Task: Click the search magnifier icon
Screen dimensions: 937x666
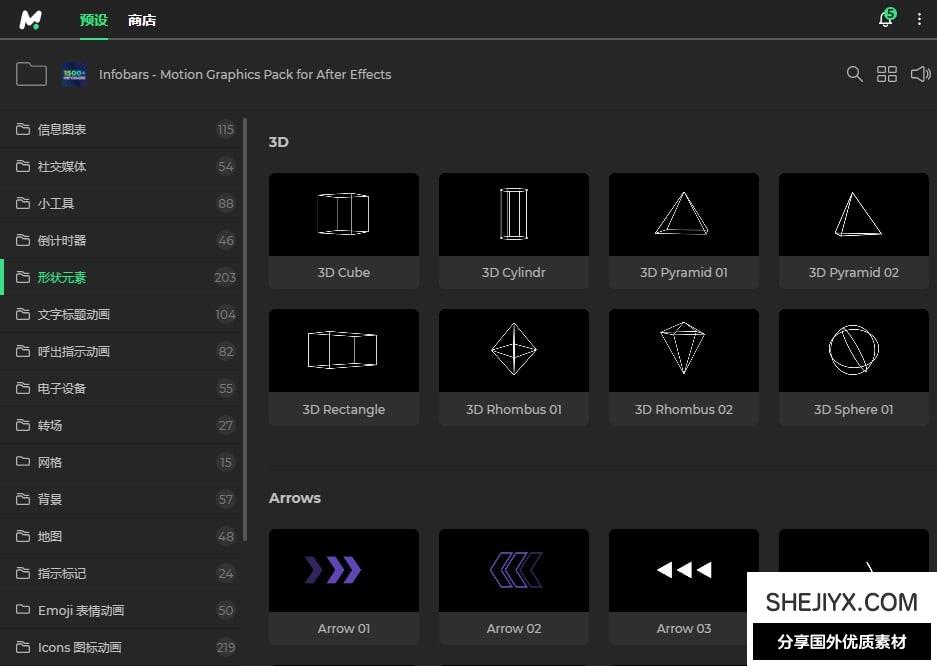Action: point(854,74)
